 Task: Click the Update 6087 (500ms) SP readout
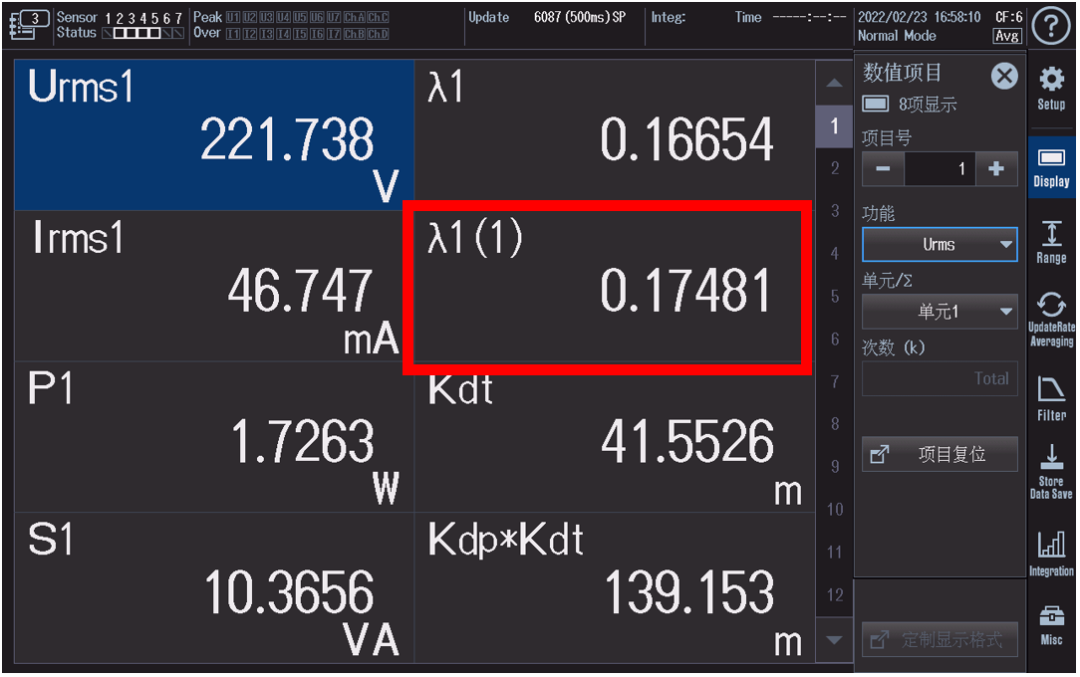547,17
